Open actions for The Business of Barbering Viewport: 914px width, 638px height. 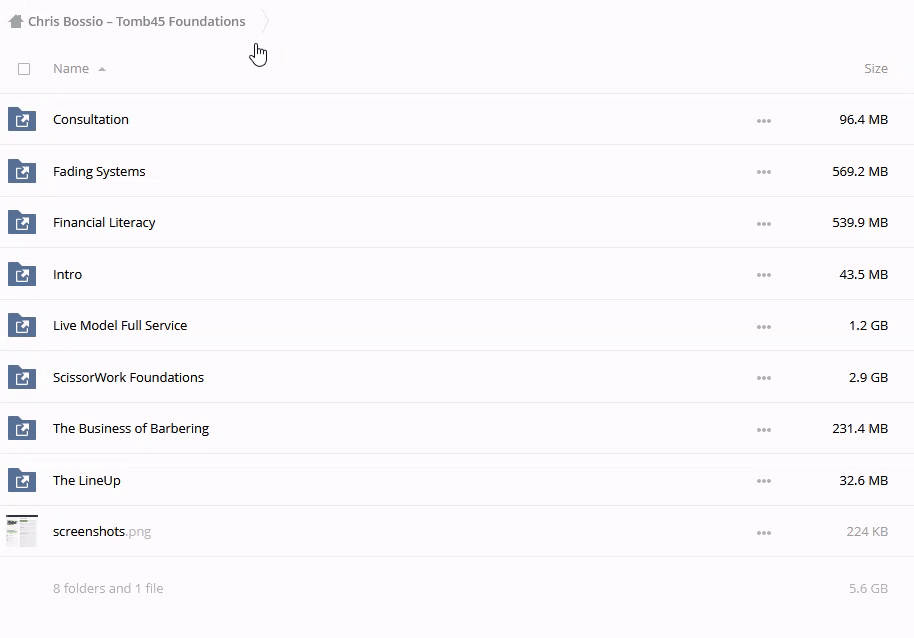click(x=764, y=430)
